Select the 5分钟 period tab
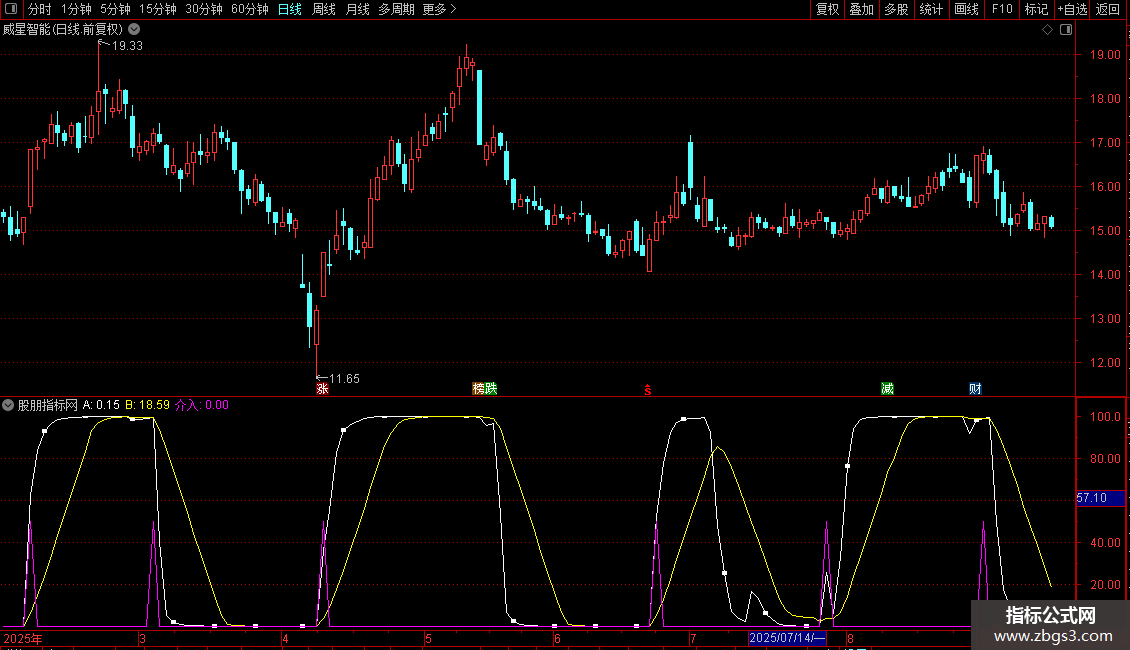 click(115, 9)
